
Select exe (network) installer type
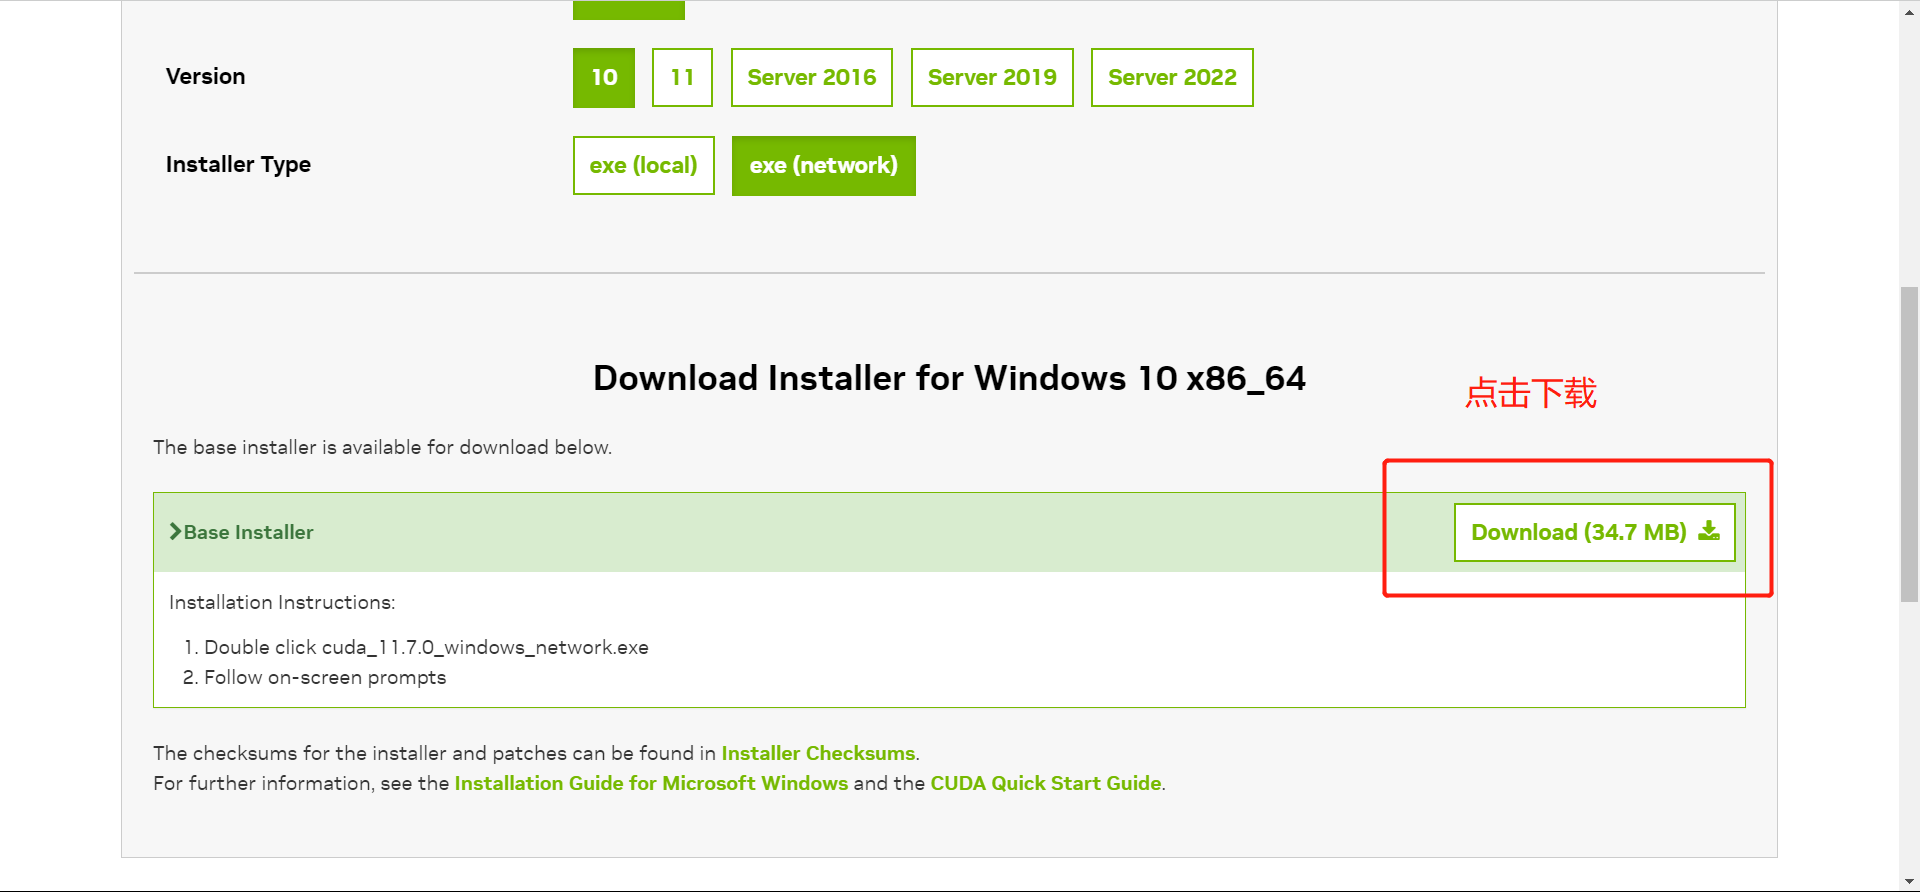(824, 165)
